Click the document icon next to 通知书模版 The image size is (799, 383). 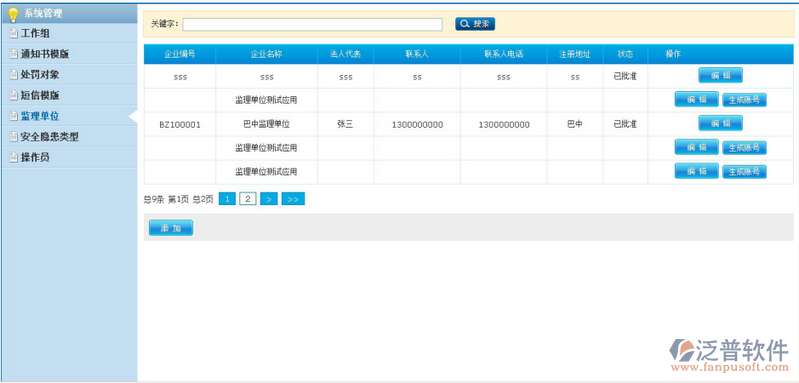[14, 54]
